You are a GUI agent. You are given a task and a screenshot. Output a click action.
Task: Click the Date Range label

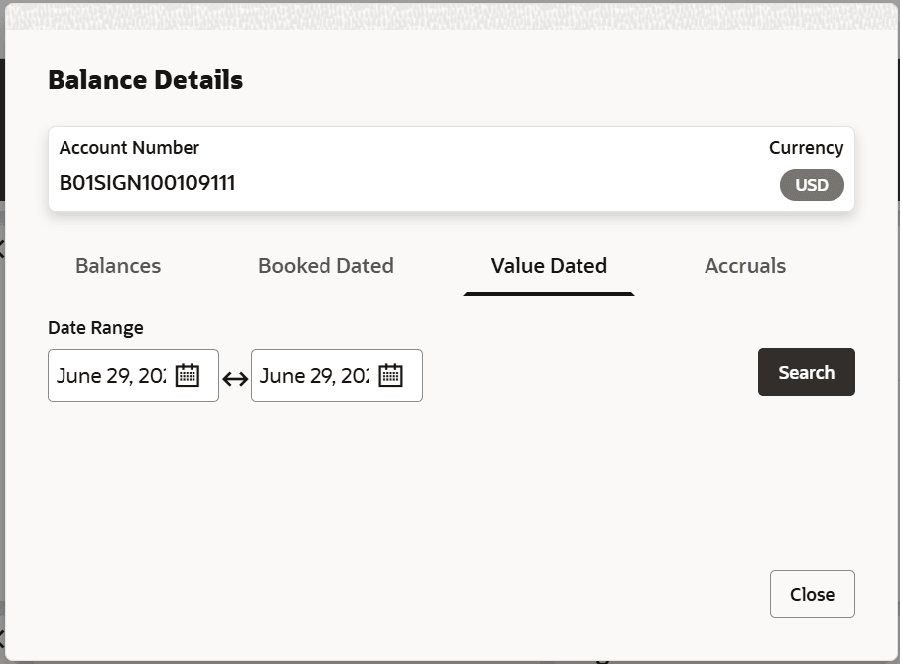click(x=95, y=328)
